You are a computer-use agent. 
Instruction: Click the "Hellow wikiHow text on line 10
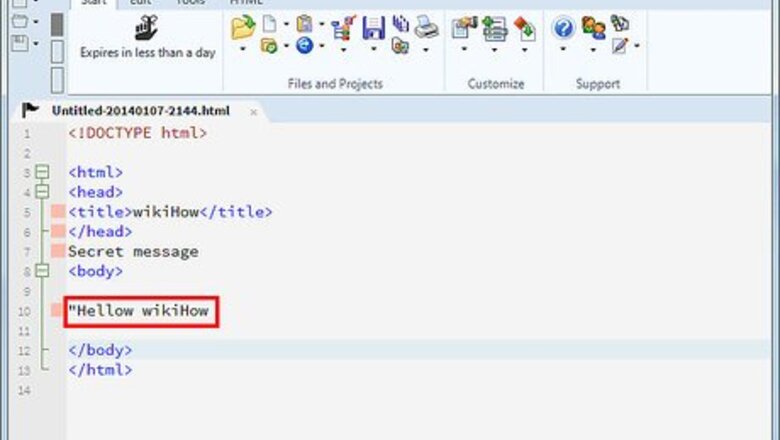pyautogui.click(x=140, y=311)
